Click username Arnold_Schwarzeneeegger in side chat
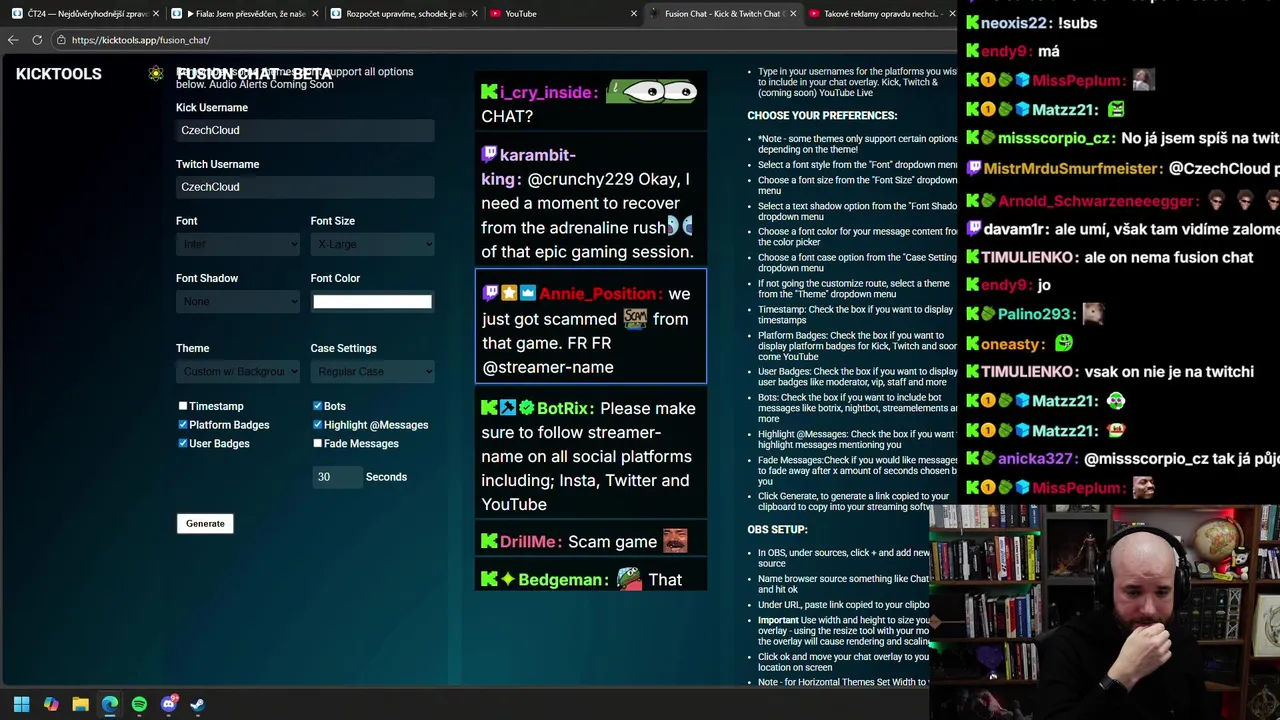 pos(1097,201)
